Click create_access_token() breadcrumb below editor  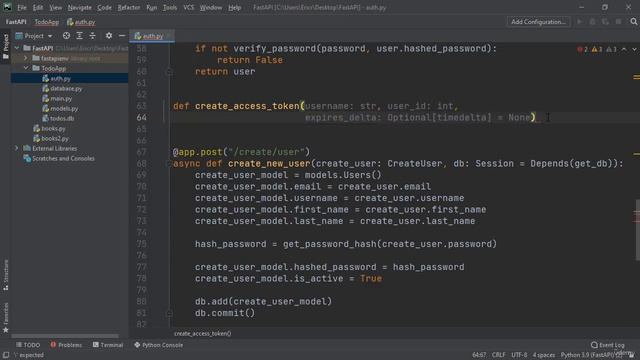coord(202,333)
